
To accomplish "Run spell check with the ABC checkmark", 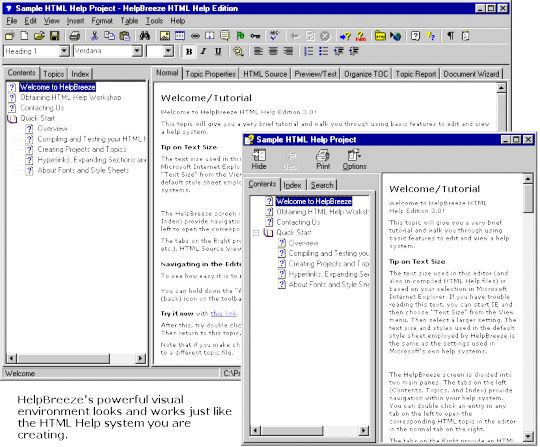I will [x=275, y=36].
